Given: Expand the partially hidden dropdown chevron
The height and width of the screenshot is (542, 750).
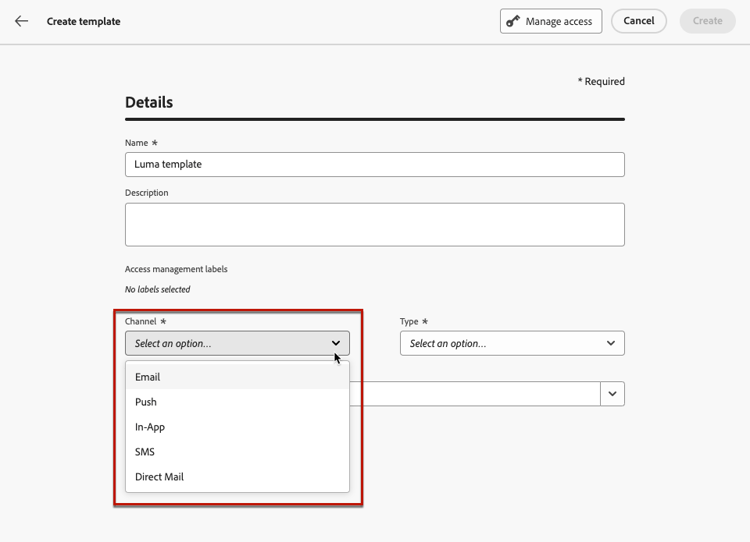Looking at the screenshot, I should pos(612,394).
